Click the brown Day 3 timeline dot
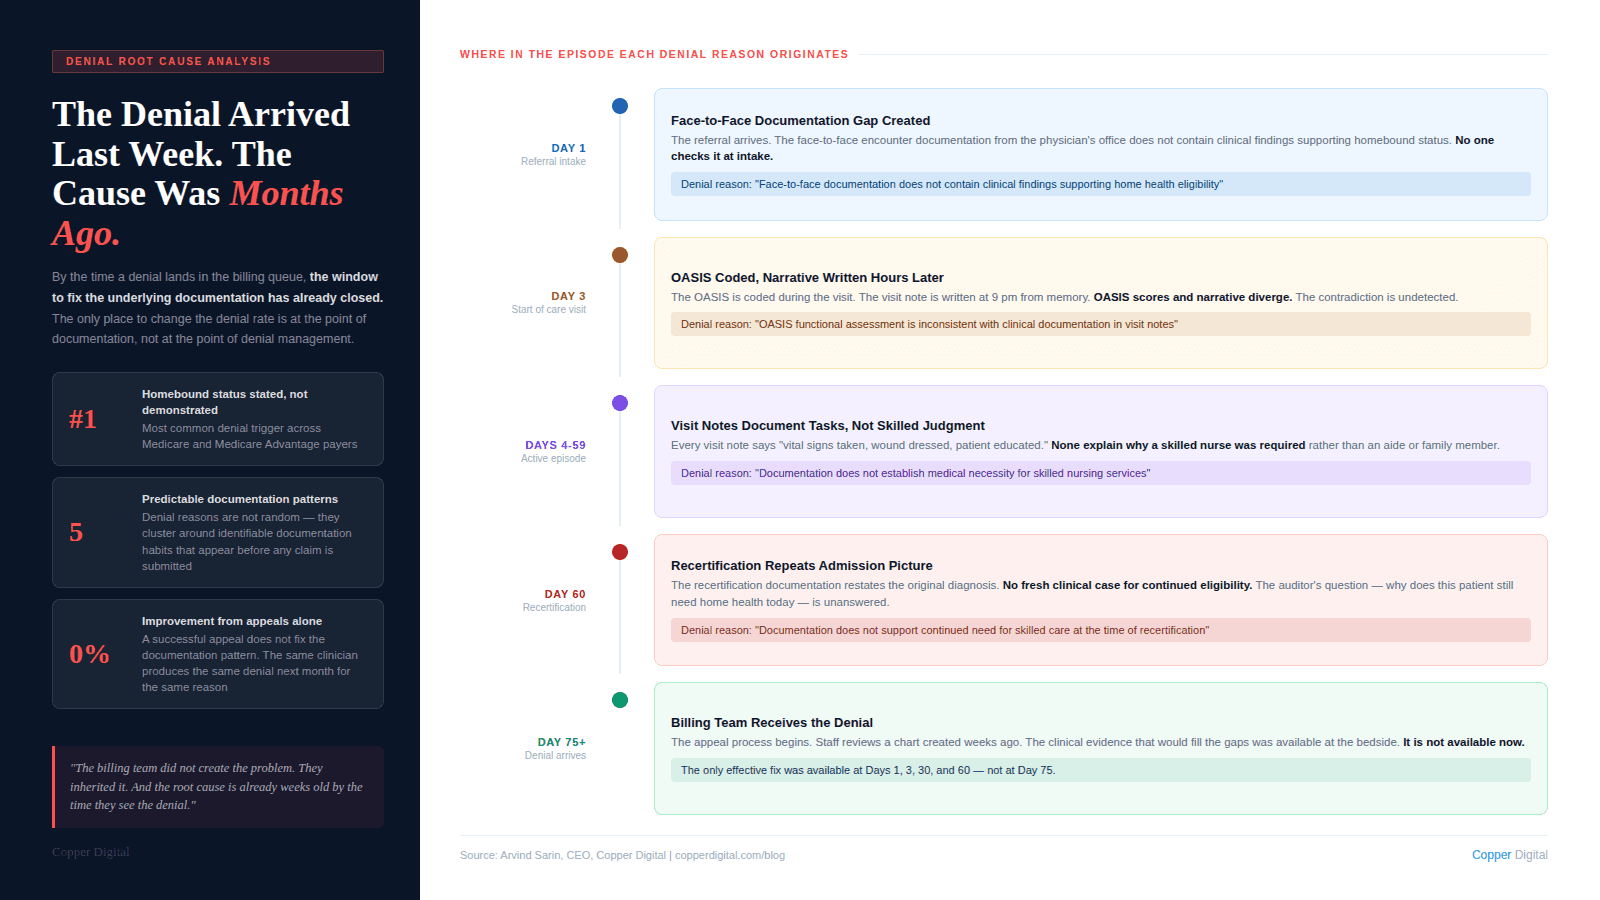This screenshot has width=1600, height=900. 620,255
